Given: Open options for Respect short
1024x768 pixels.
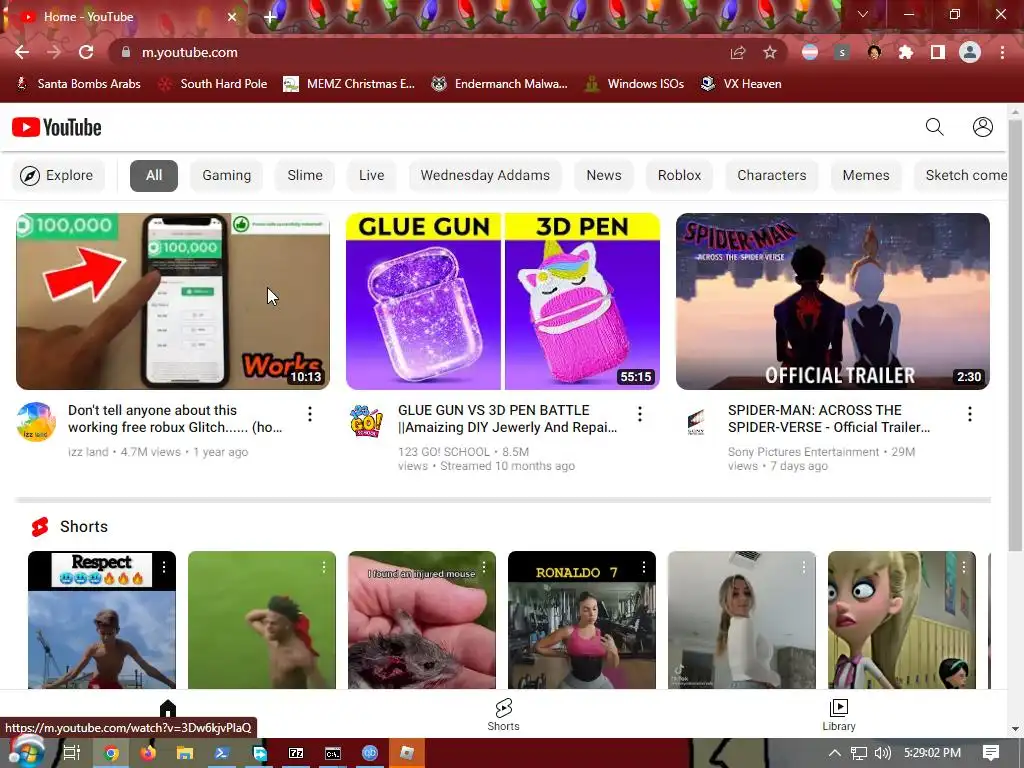Looking at the screenshot, I should point(164,568).
